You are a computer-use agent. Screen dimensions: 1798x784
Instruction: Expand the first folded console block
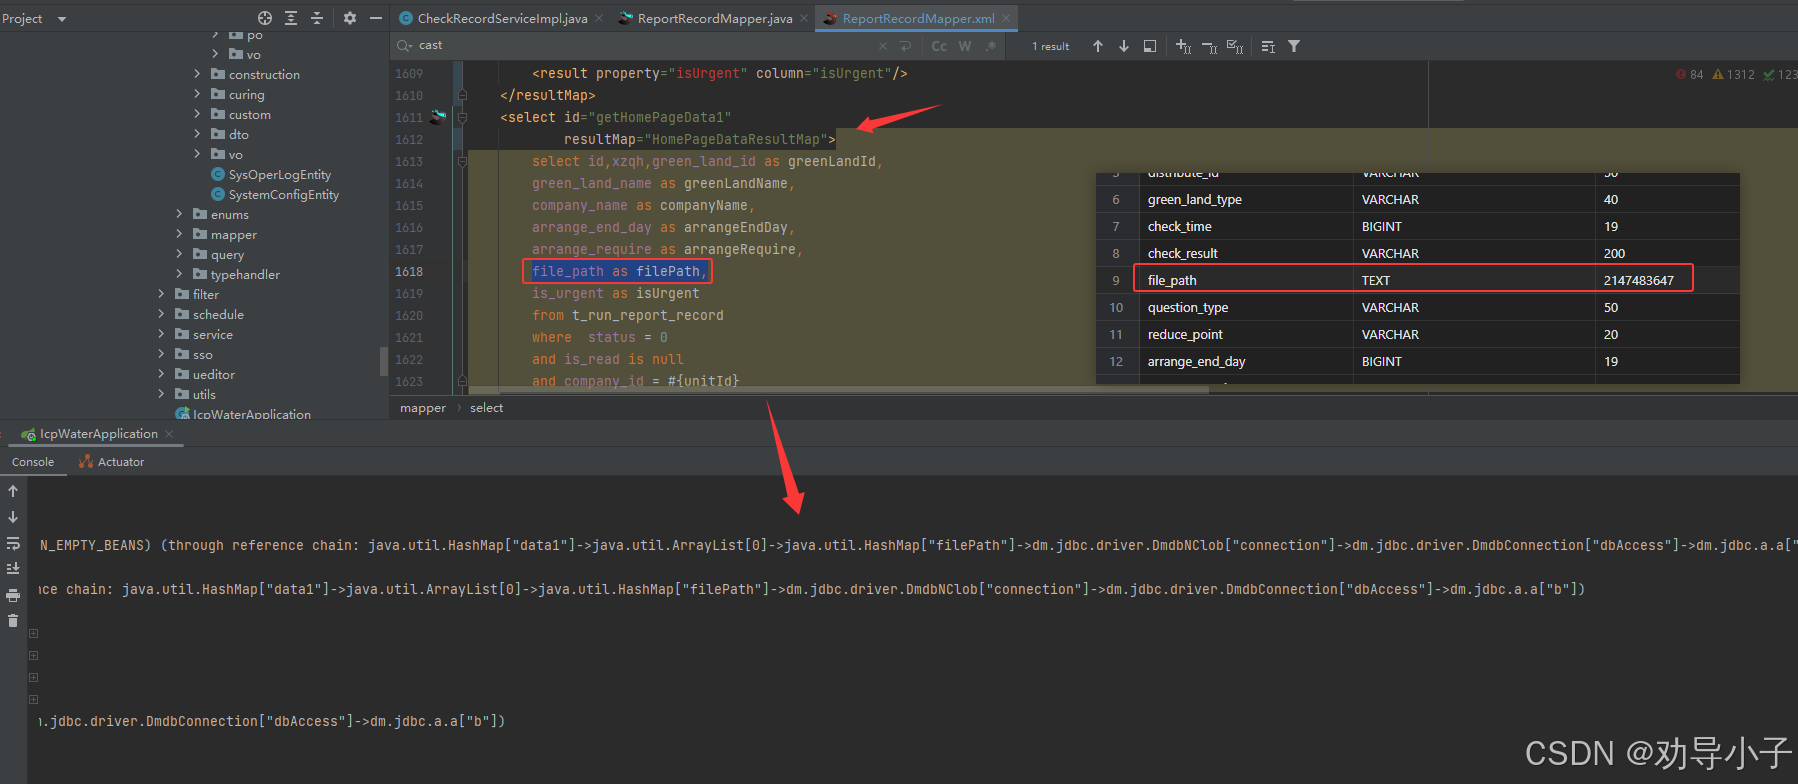point(33,633)
